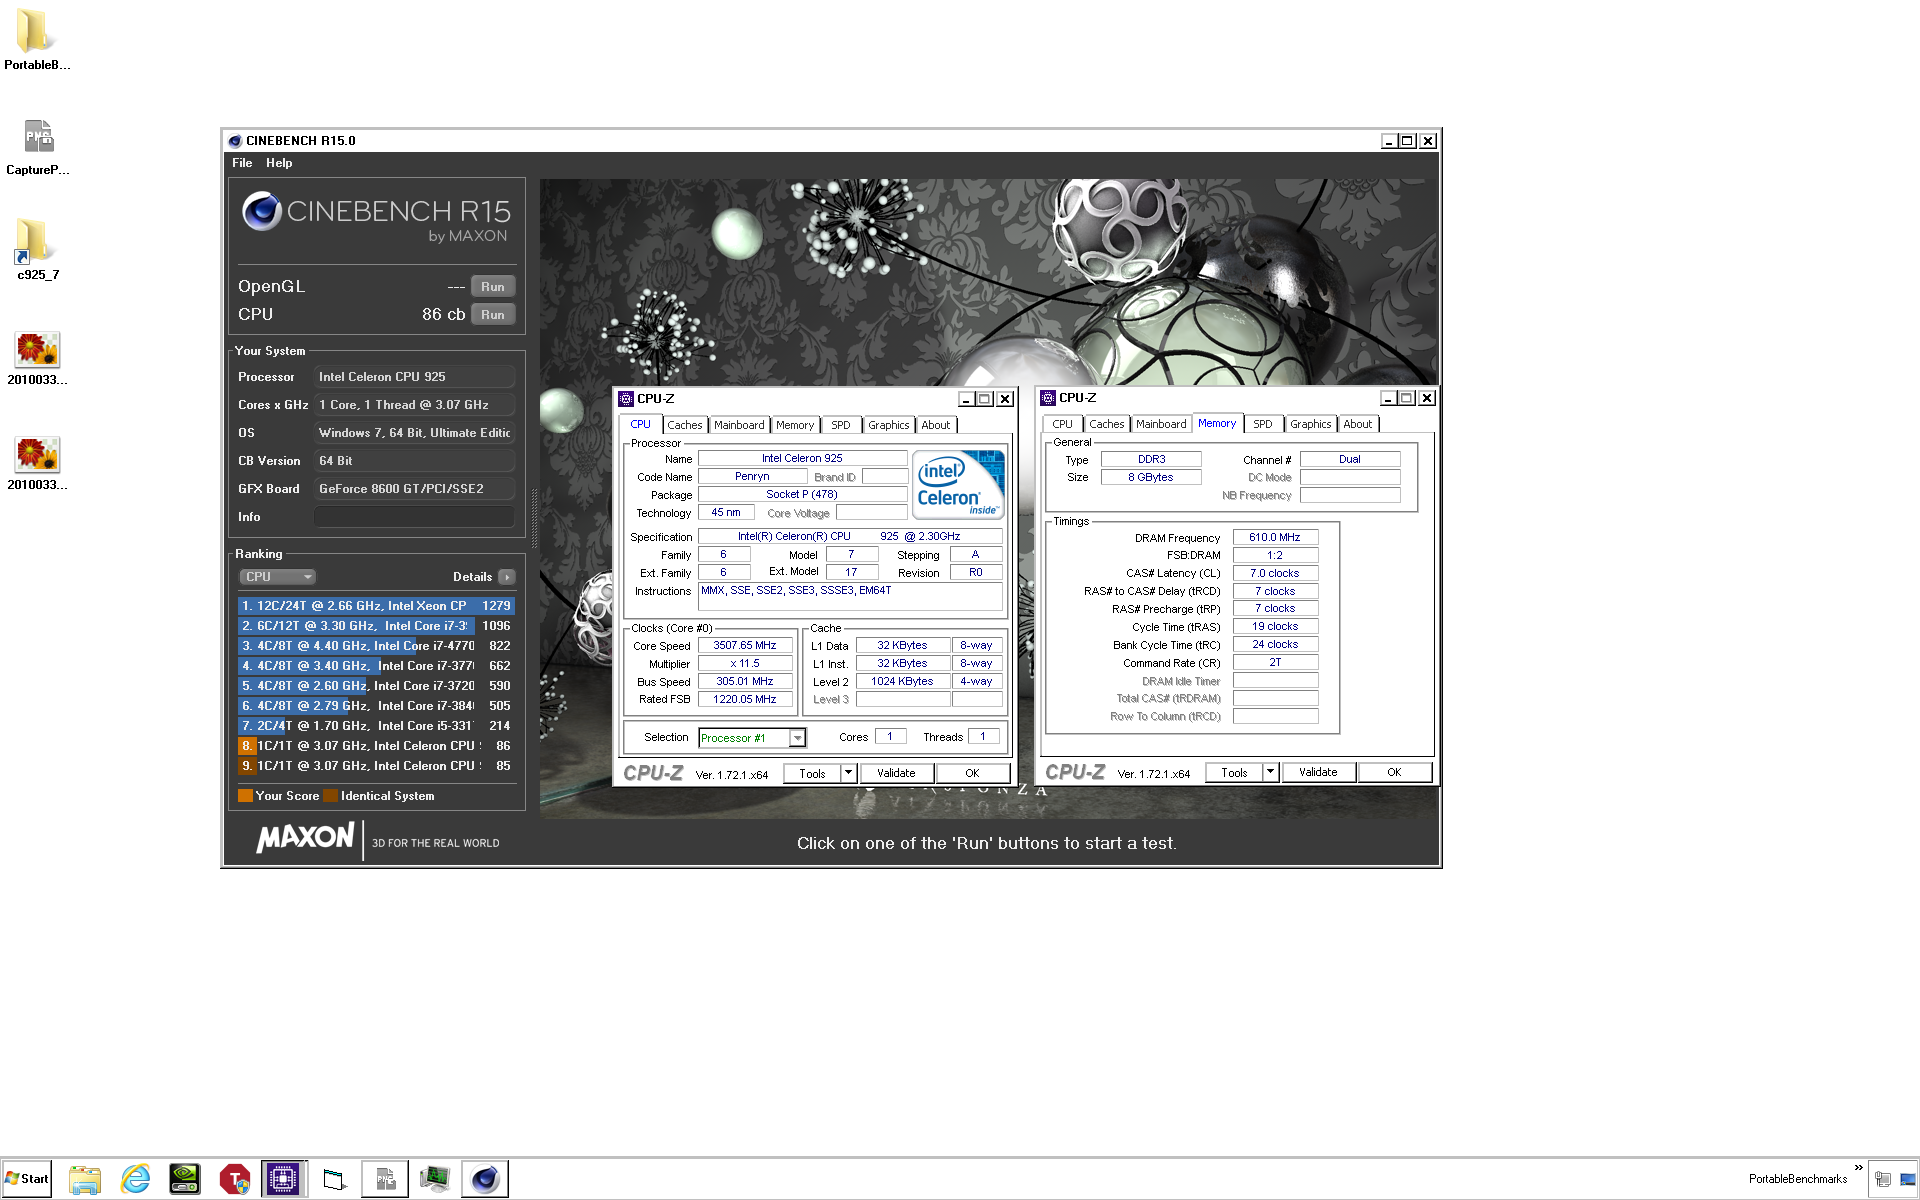This screenshot has width=1920, height=1200.
Task: Open Graphics tab in right CPU-Z
Action: [1311, 424]
